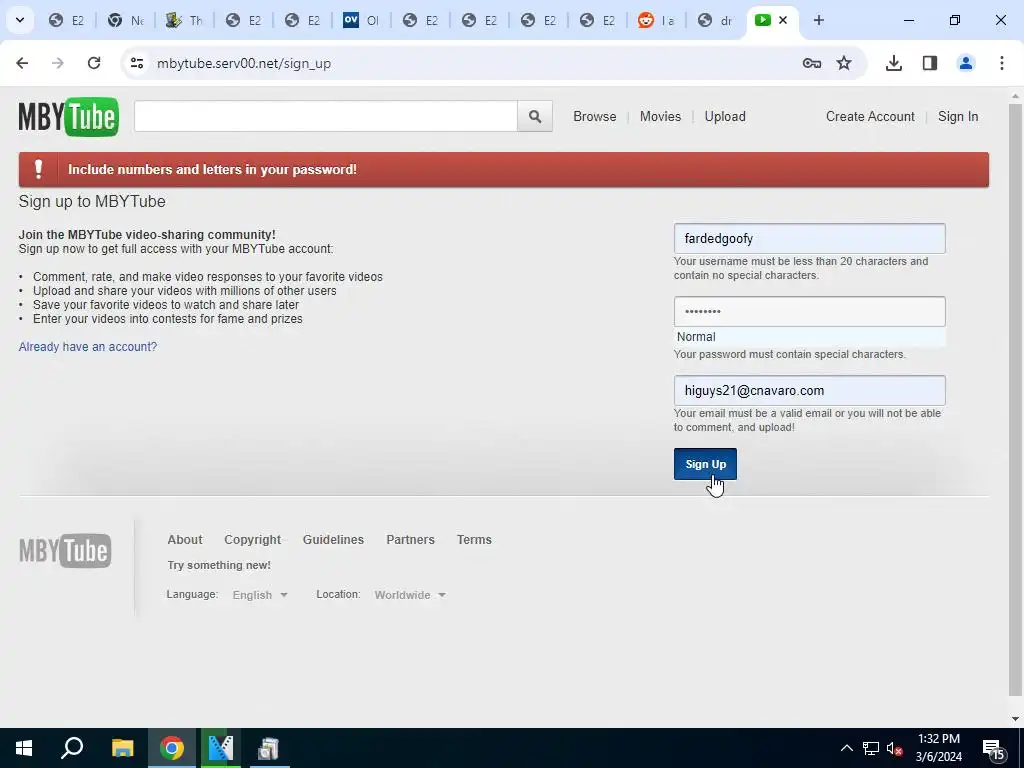Close the active MBYTube tab
This screenshot has width=1024, height=768.
point(783,20)
